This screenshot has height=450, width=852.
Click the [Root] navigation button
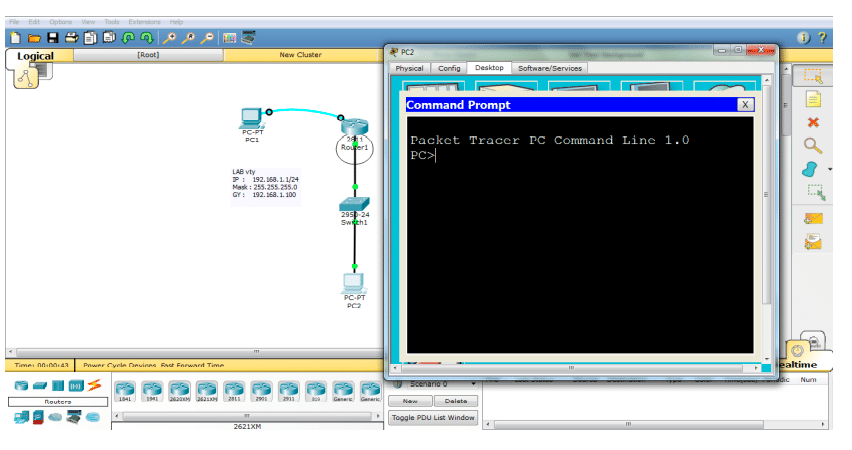pyautogui.click(x=148, y=55)
